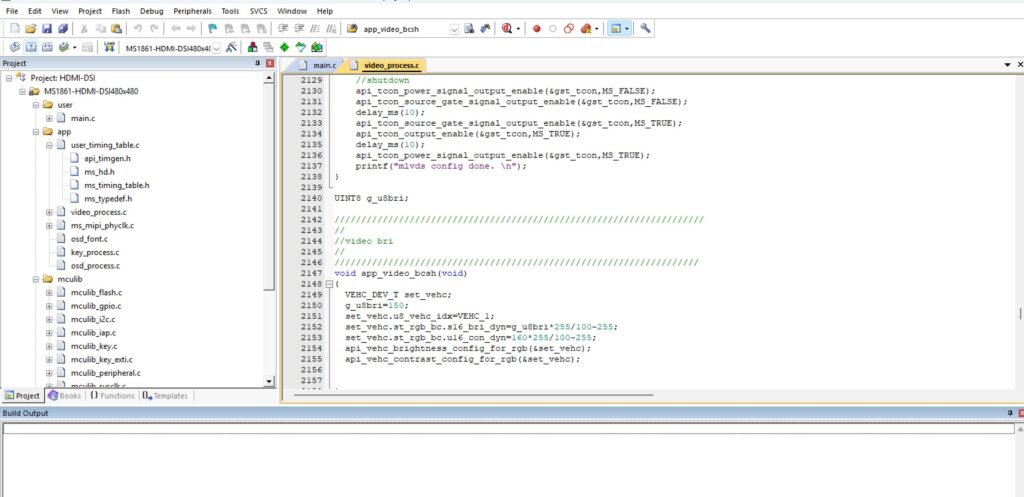The height and width of the screenshot is (497, 1024).
Task: Collapse user_timing_table.c node
Action: (50, 145)
